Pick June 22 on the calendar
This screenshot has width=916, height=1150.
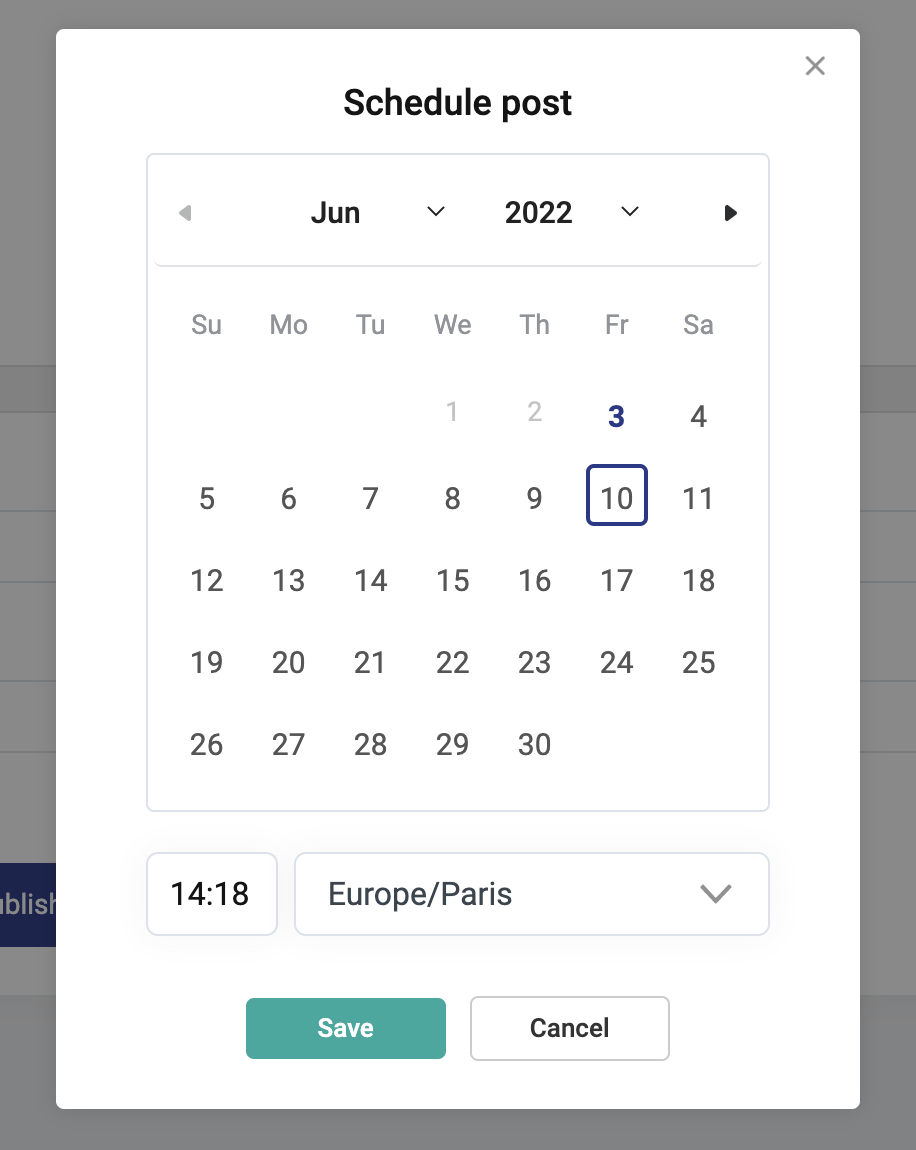tap(453, 662)
